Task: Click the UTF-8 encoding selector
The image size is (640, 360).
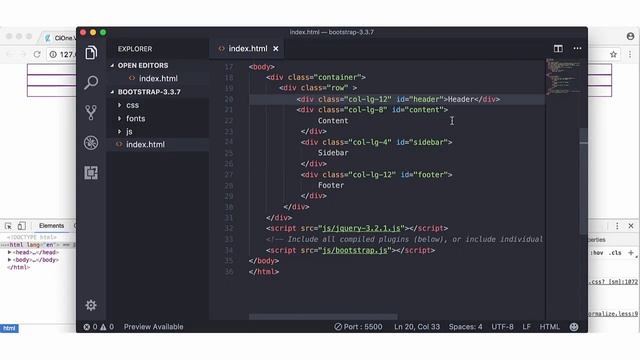Action: click(502, 327)
